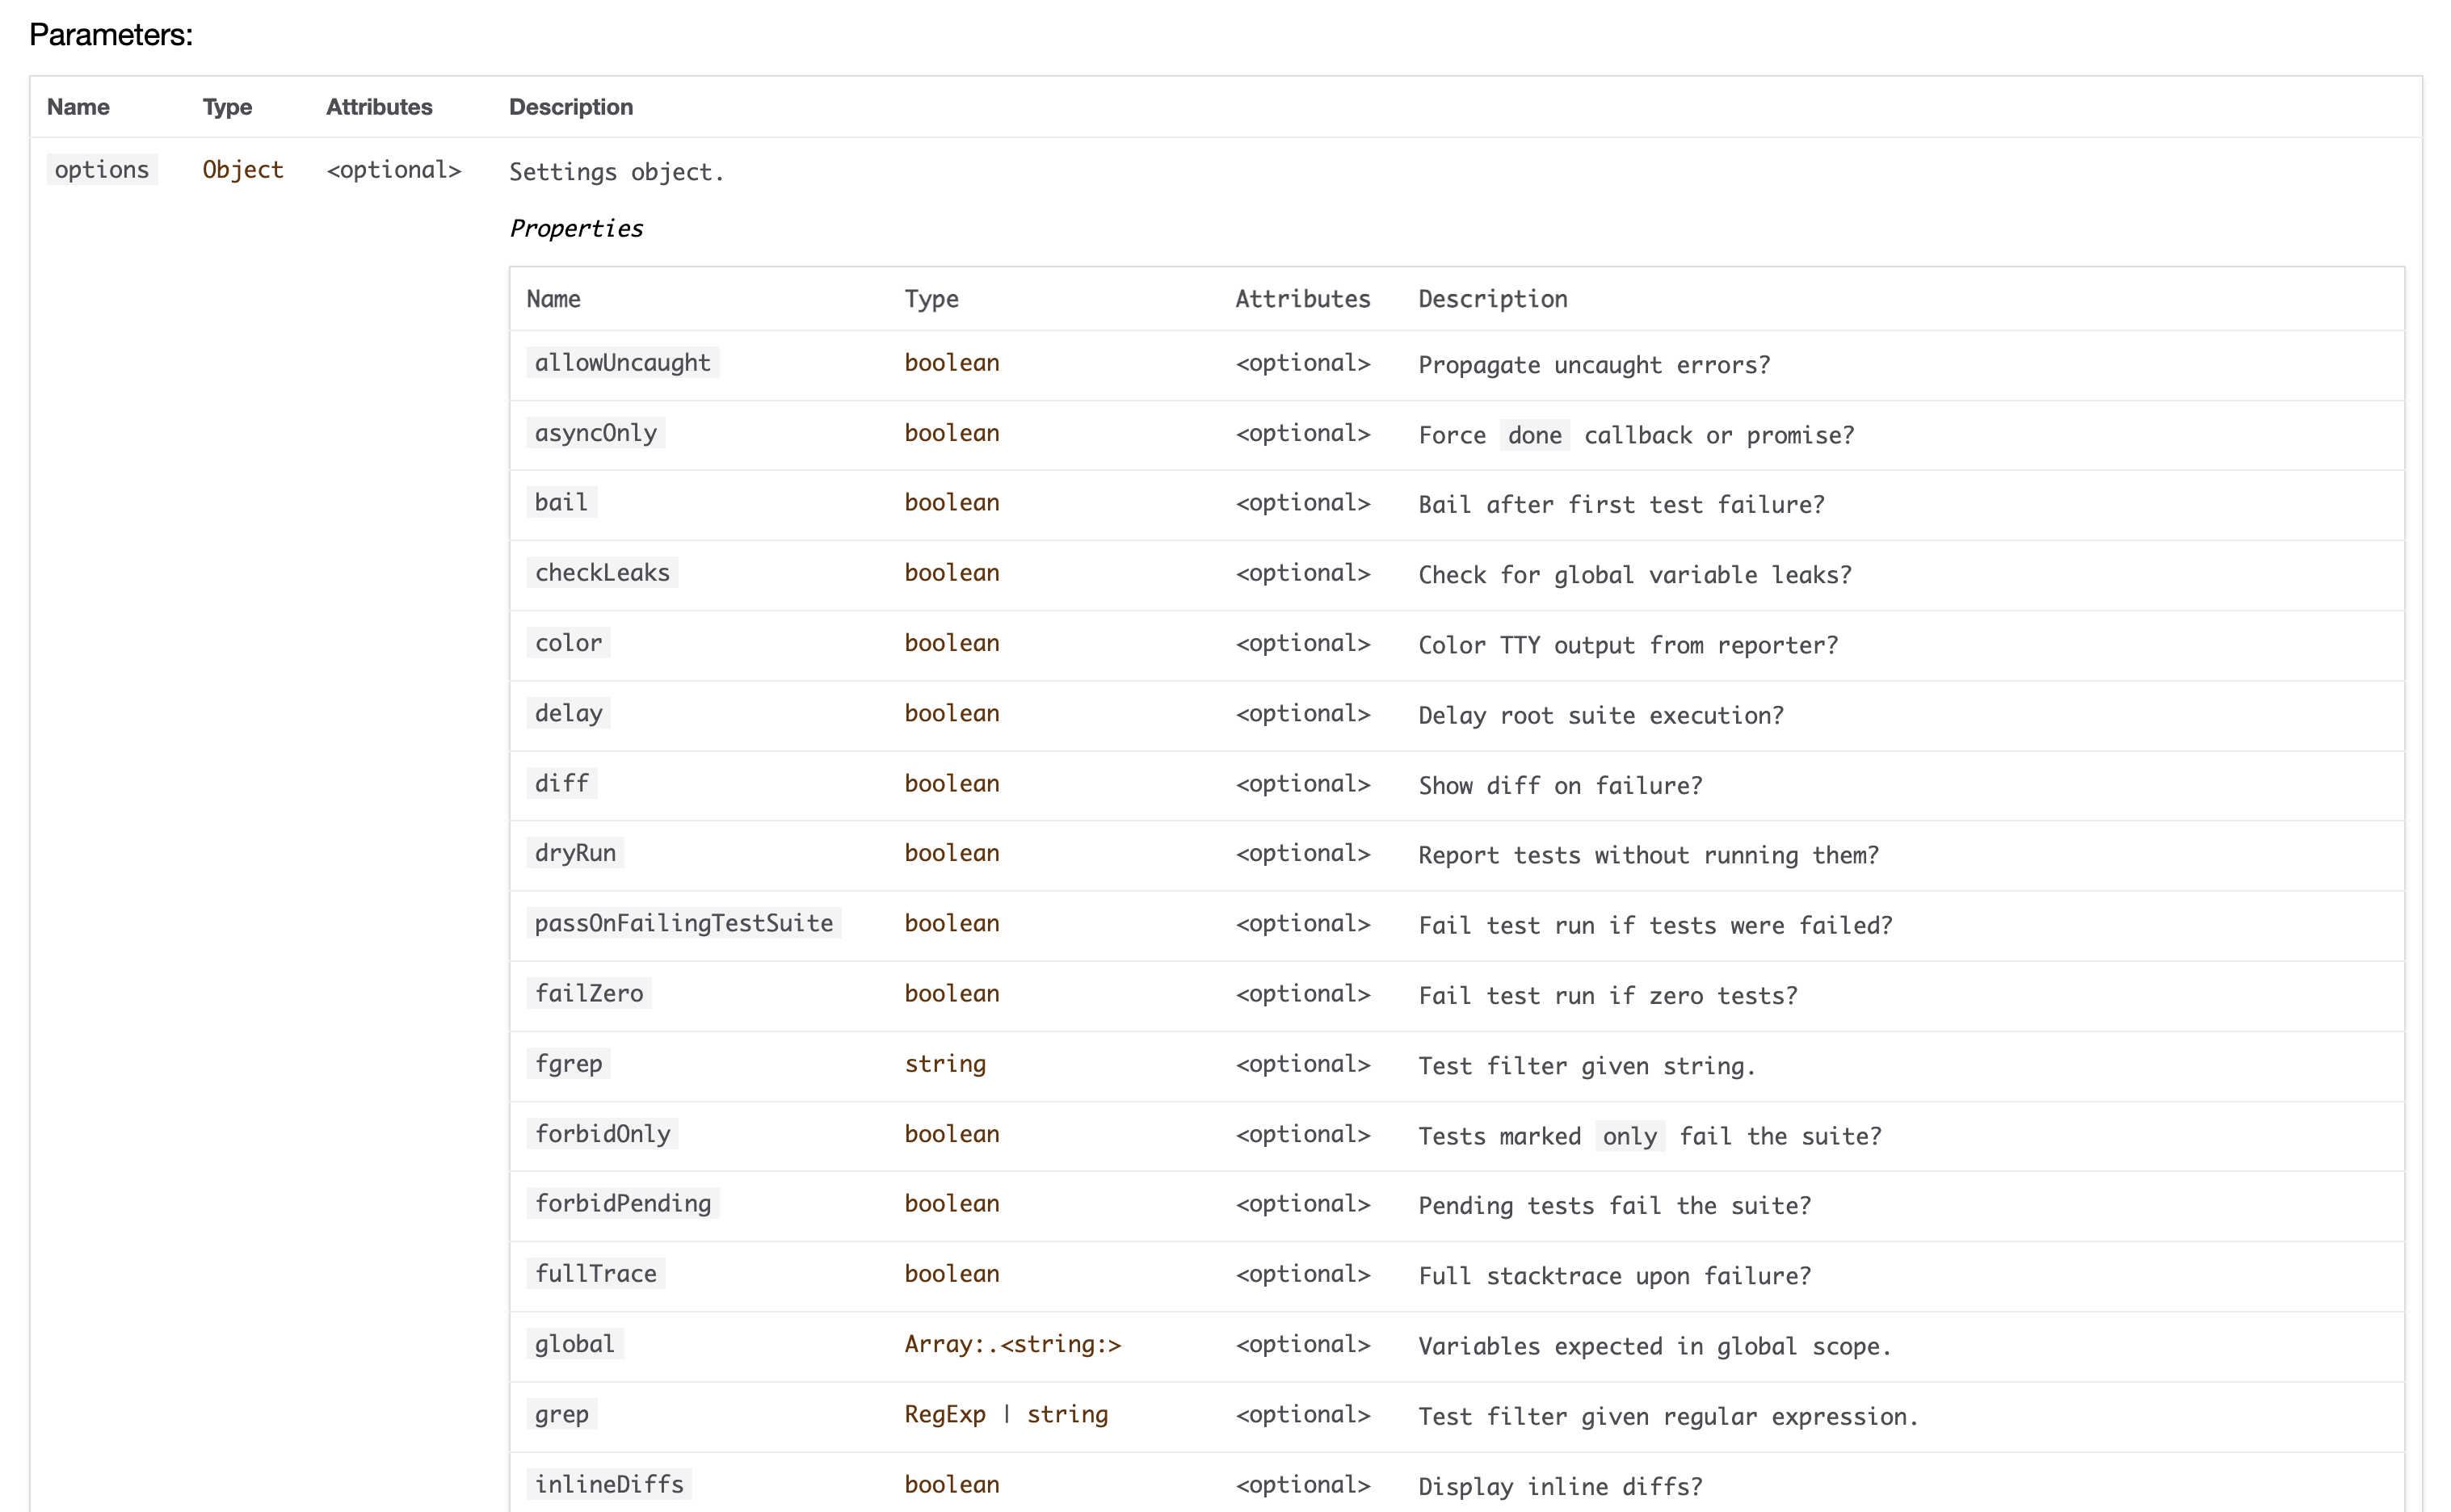Click the forbidPending property name
Image resolution: width=2451 pixels, height=1512 pixels.
click(x=622, y=1203)
